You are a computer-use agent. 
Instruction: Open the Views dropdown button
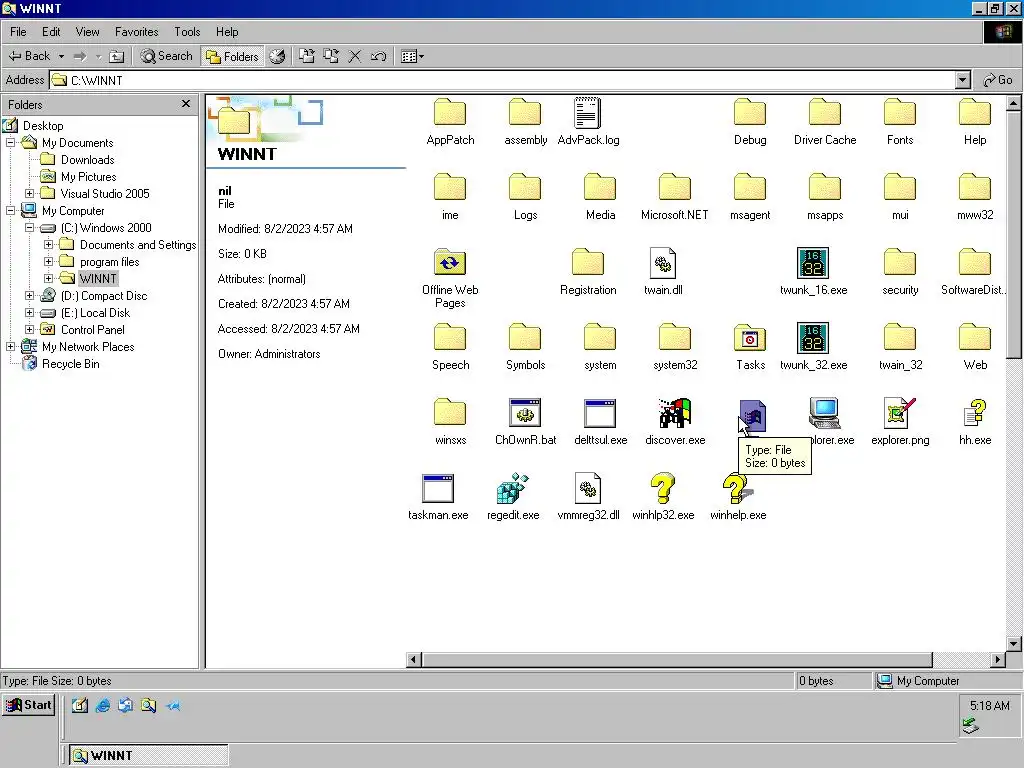[412, 56]
